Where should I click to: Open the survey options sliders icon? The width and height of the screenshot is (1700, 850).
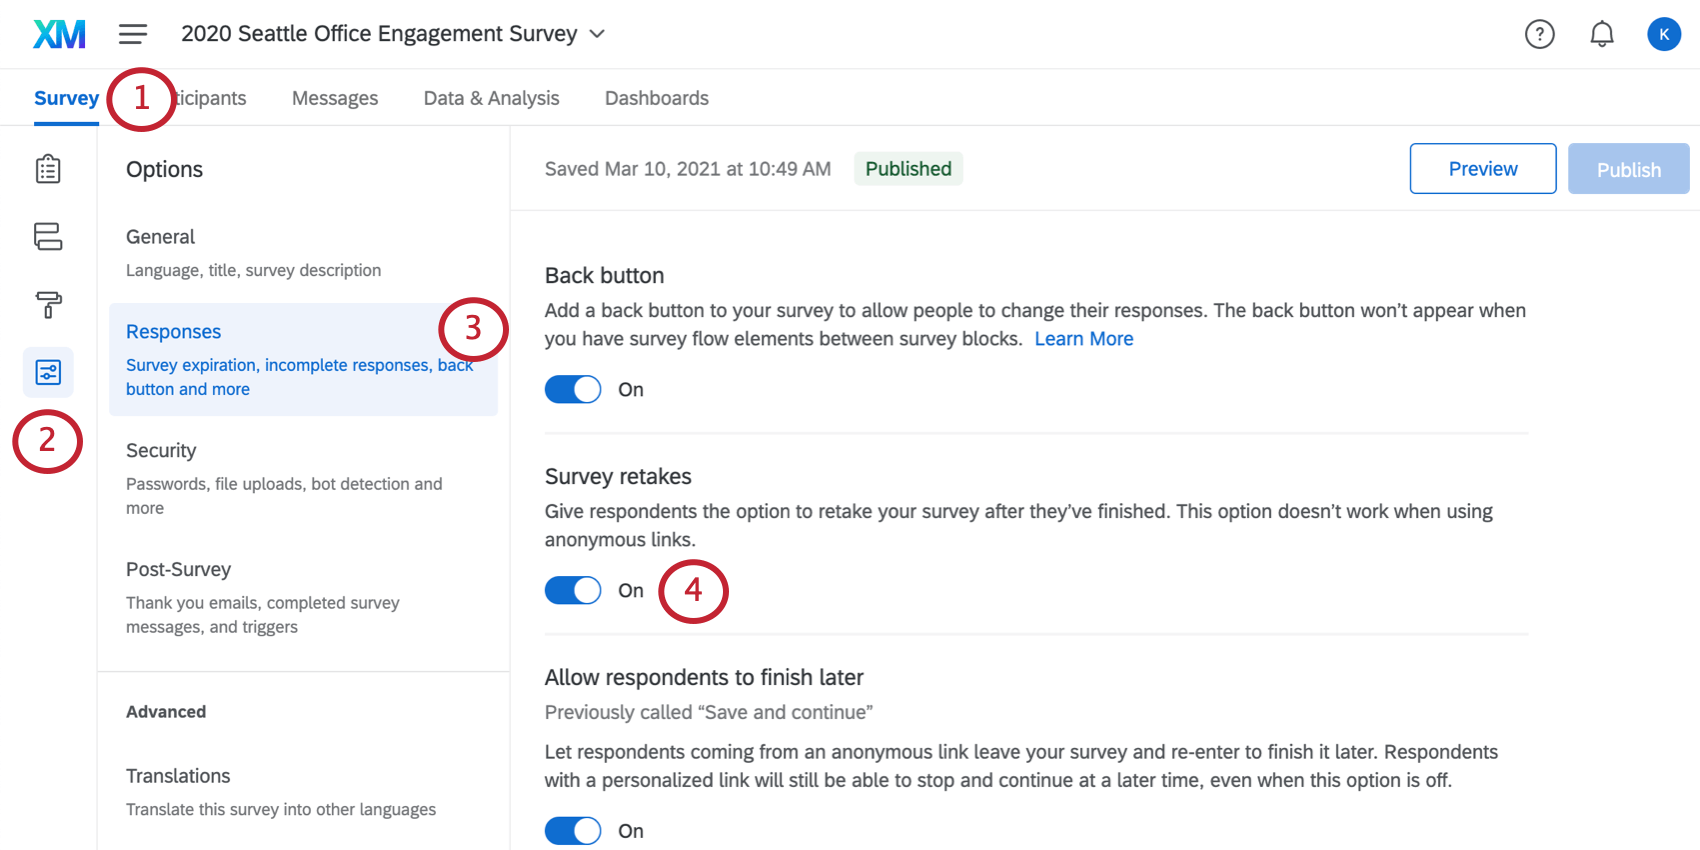click(x=48, y=372)
